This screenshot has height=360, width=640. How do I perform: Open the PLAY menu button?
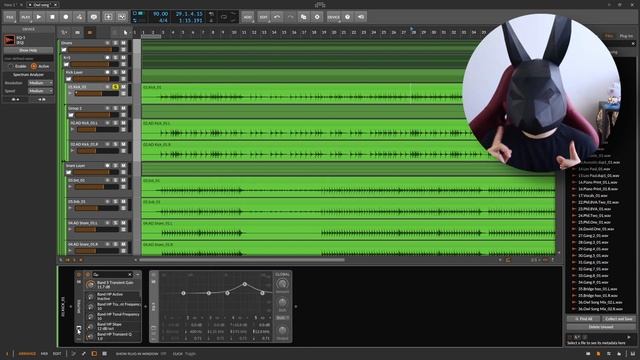click(x=25, y=17)
